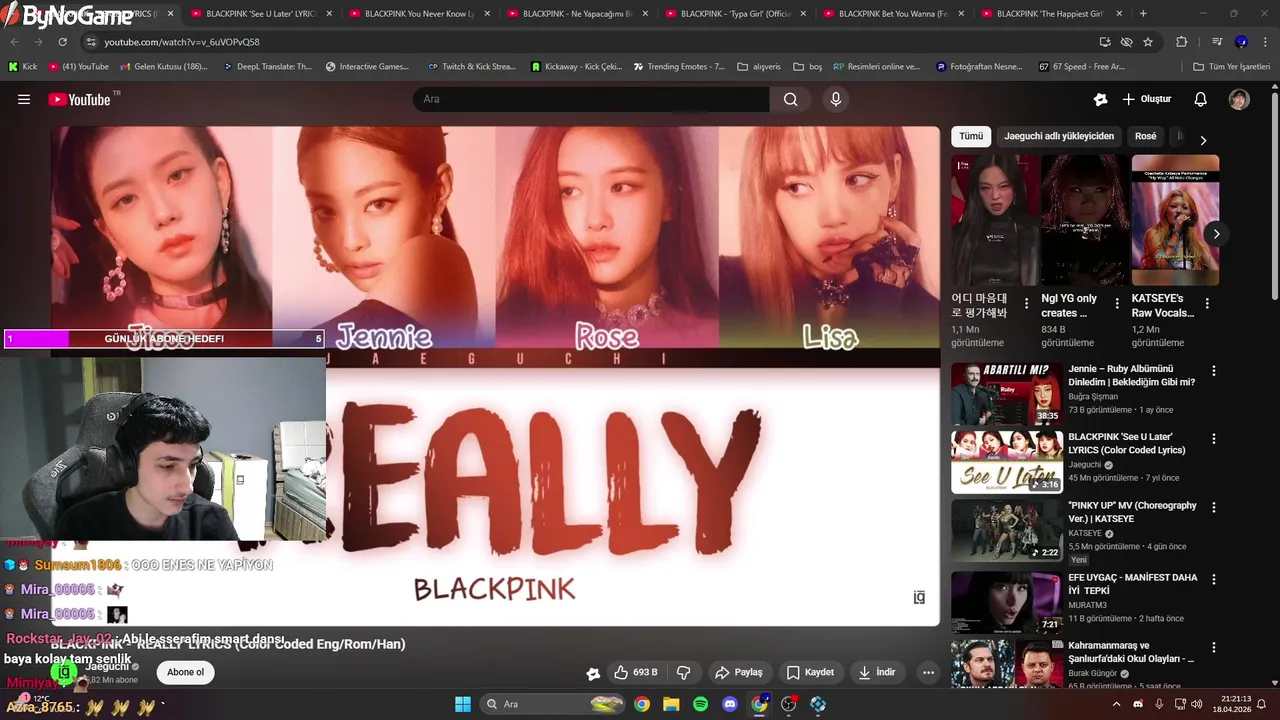The image size is (1280, 720).
Task: Open the YouTube hamburger guide menu
Action: (24, 99)
